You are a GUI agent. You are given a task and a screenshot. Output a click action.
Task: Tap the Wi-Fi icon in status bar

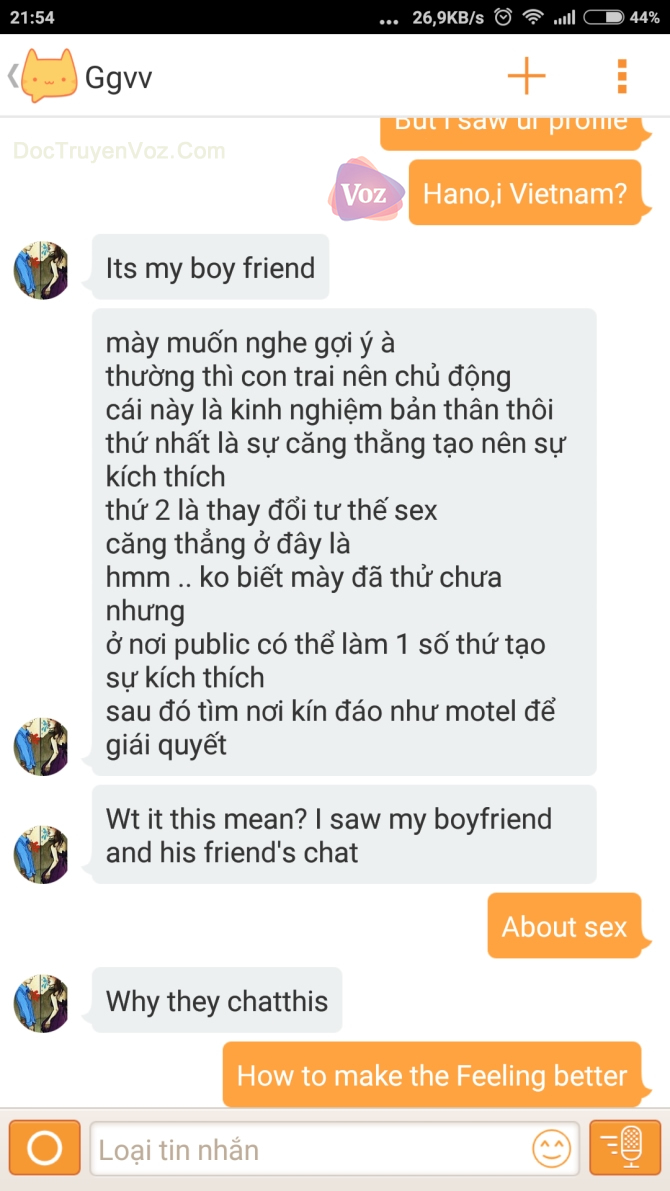[535, 17]
